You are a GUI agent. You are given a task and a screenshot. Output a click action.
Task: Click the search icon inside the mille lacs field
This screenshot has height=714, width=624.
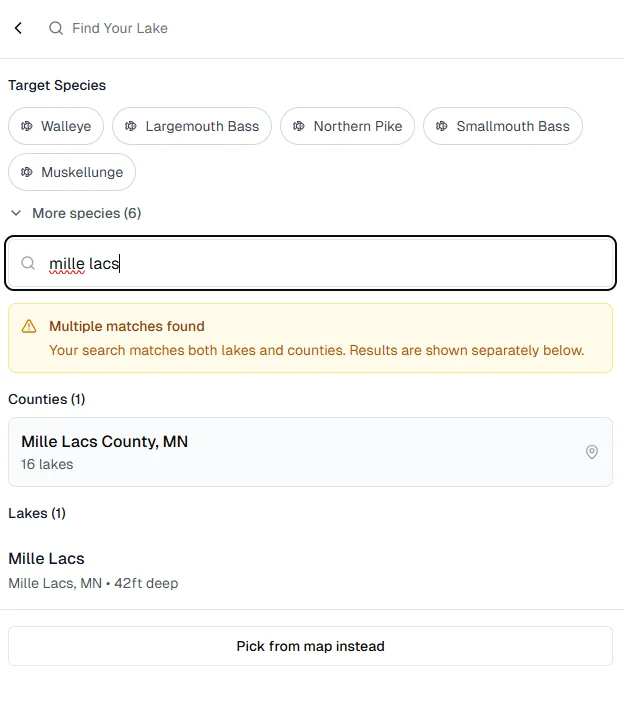click(x=29, y=264)
